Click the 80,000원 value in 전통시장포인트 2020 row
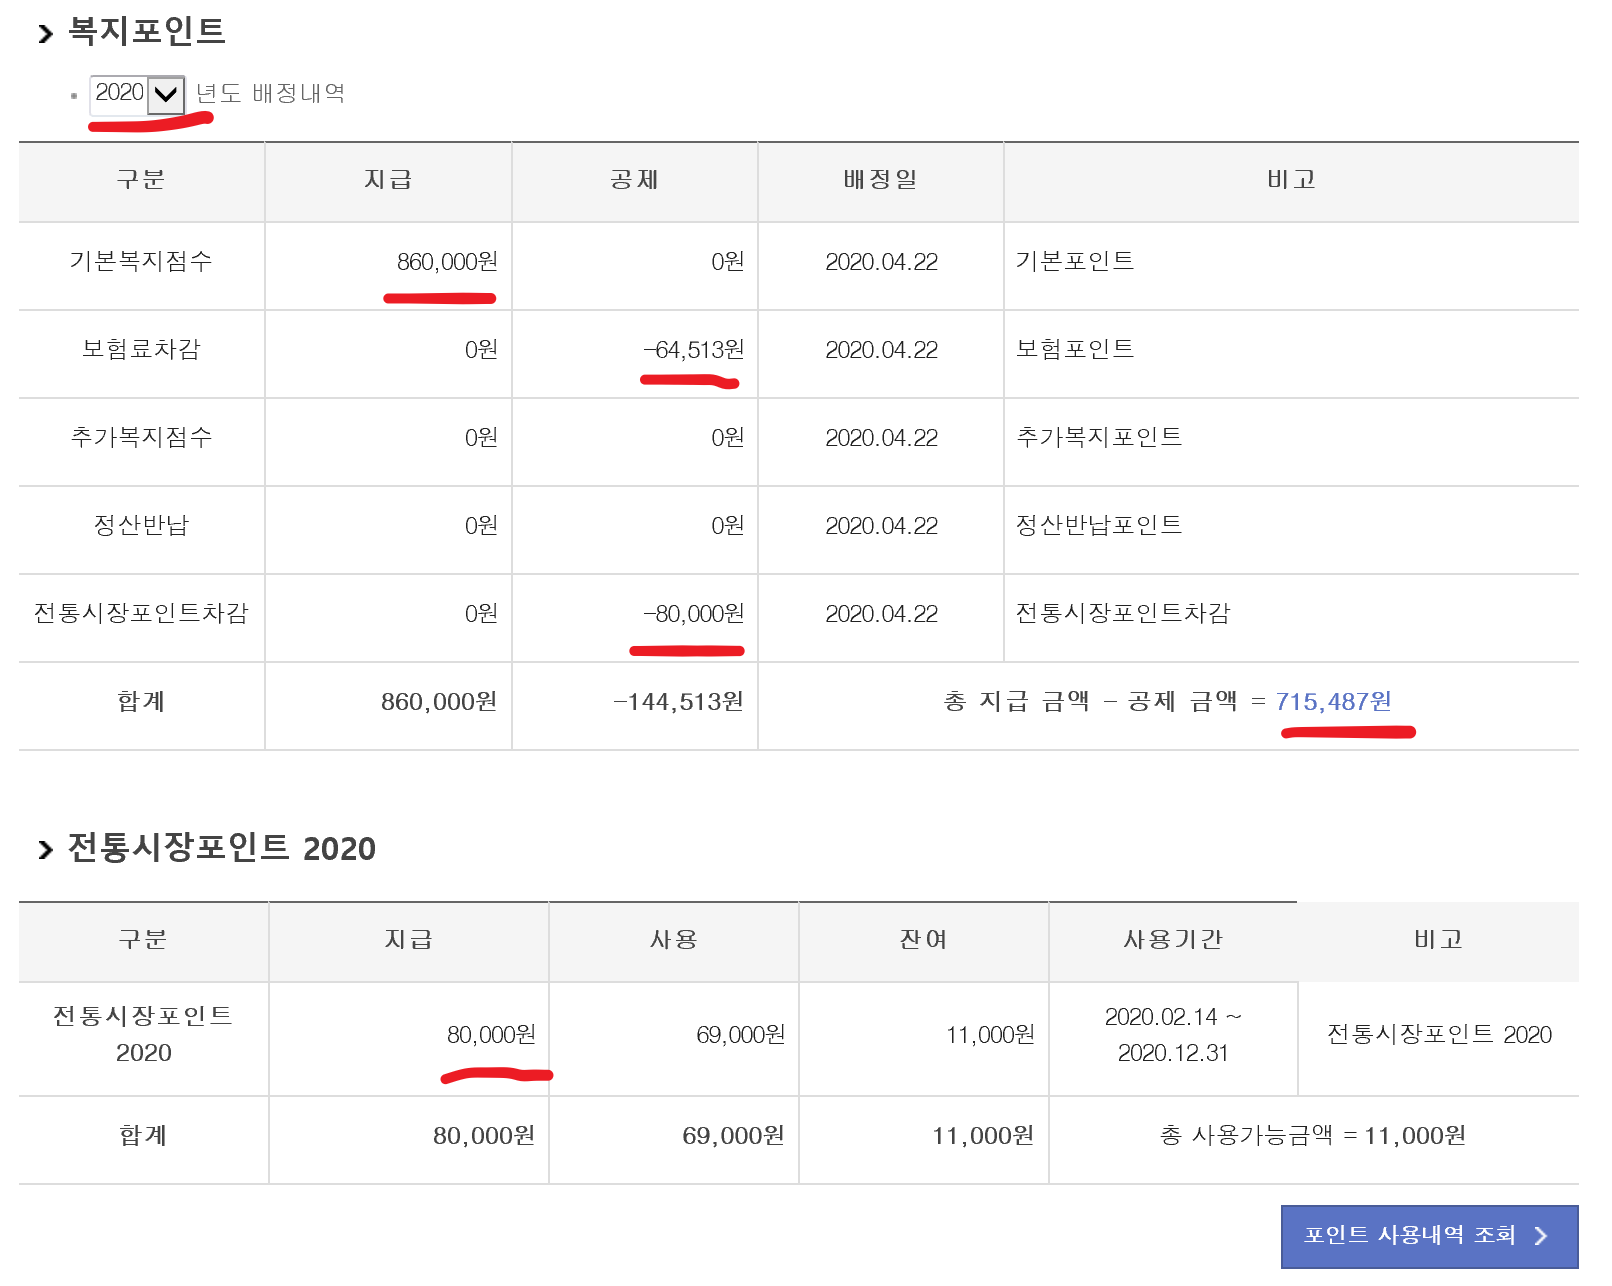This screenshot has height=1286, width=1612. click(491, 1035)
